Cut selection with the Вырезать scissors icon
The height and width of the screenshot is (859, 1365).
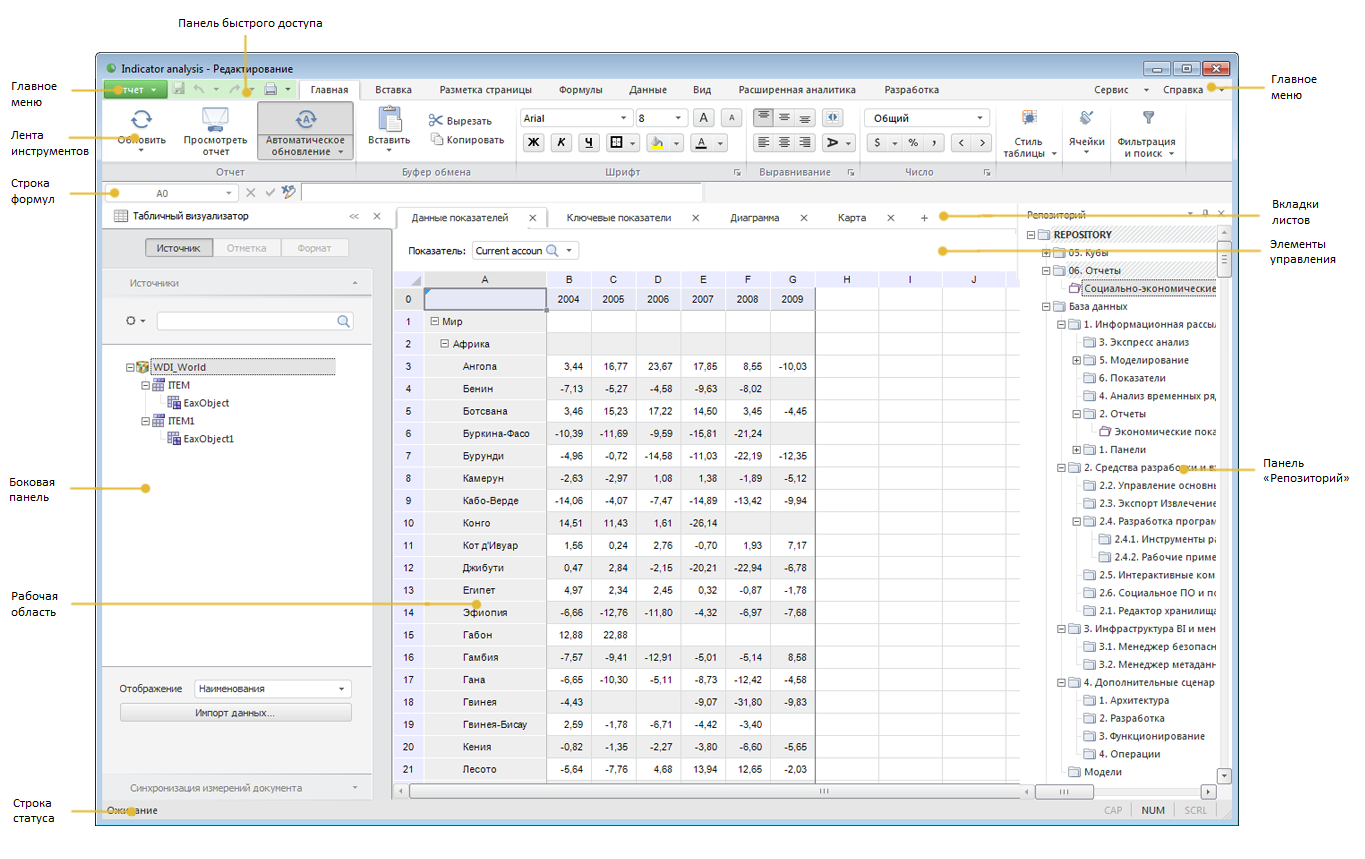(x=436, y=120)
